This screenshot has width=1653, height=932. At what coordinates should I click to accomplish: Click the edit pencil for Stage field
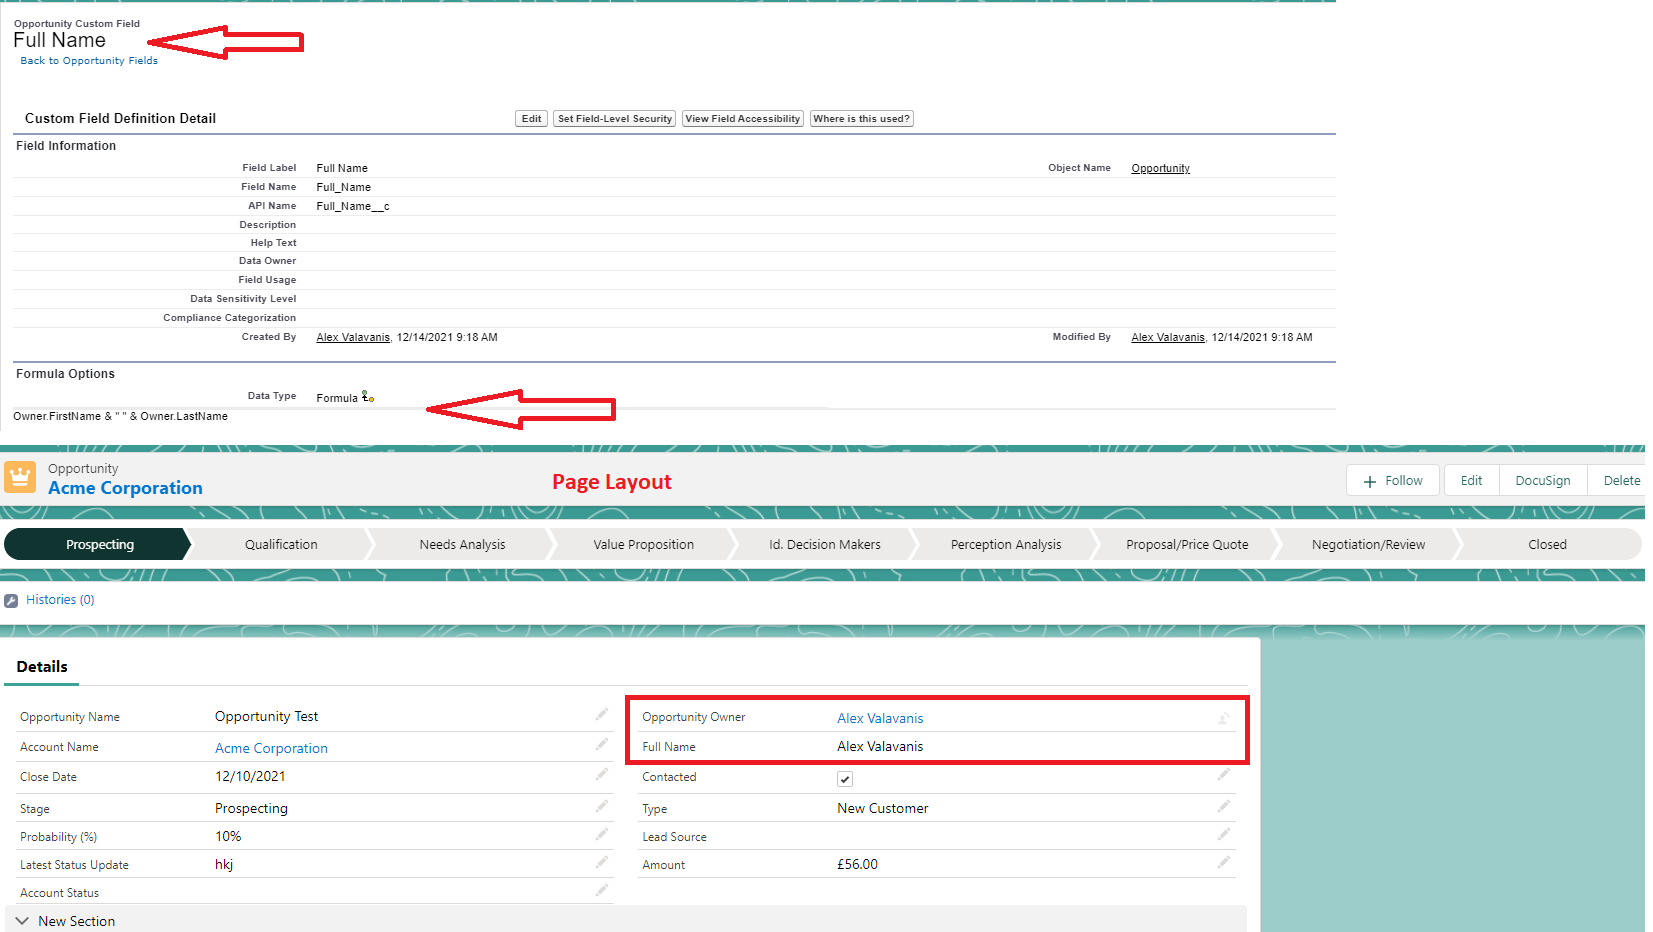click(601, 806)
